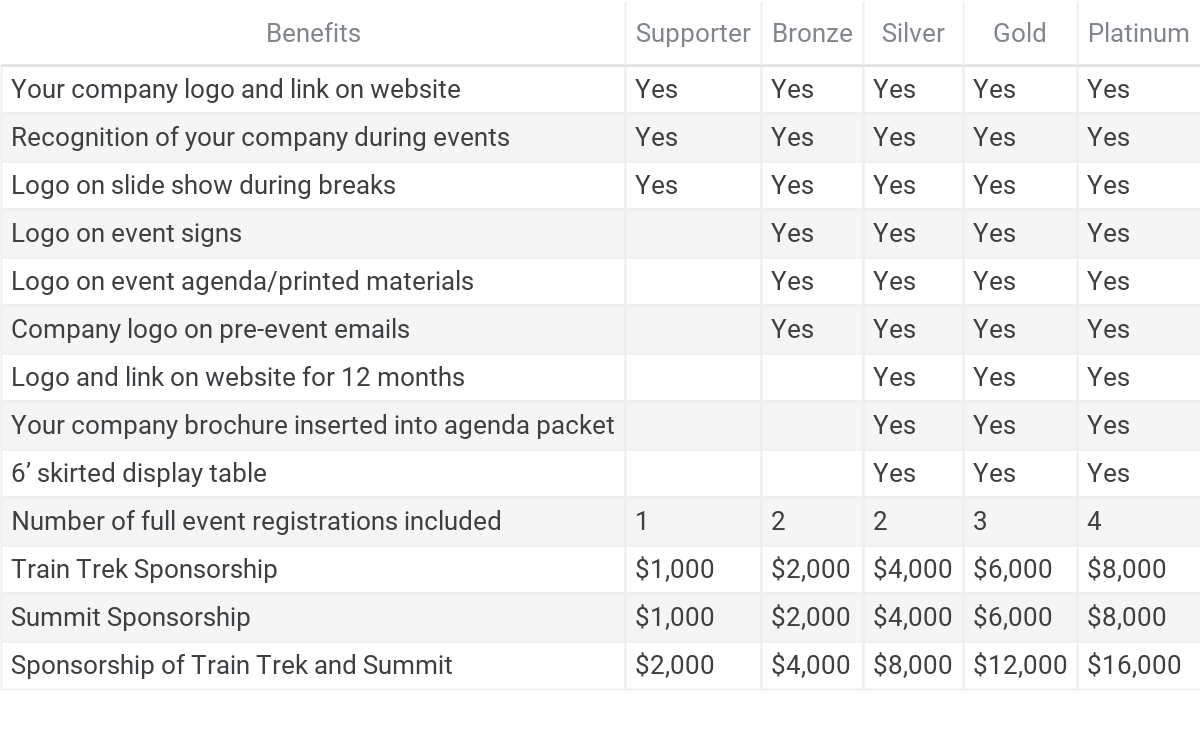Click the 'Summit Sponsorship' row label
The image size is (1200, 742).
tap(130, 617)
